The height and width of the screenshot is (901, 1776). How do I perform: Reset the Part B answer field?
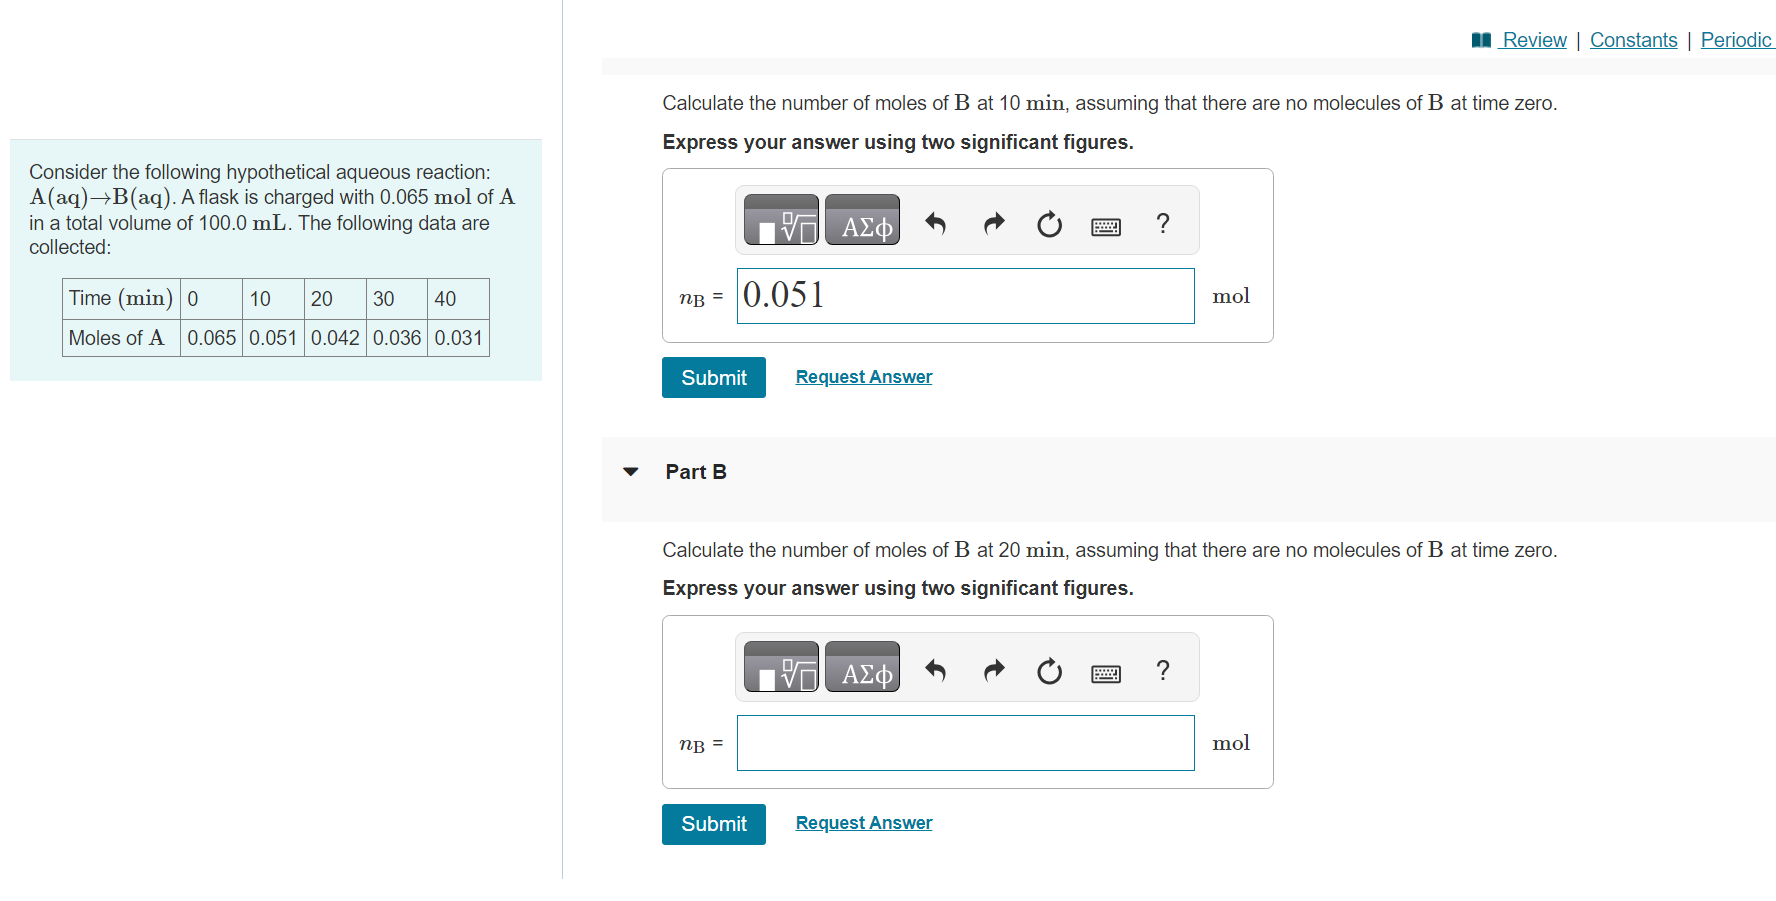pos(1049,670)
